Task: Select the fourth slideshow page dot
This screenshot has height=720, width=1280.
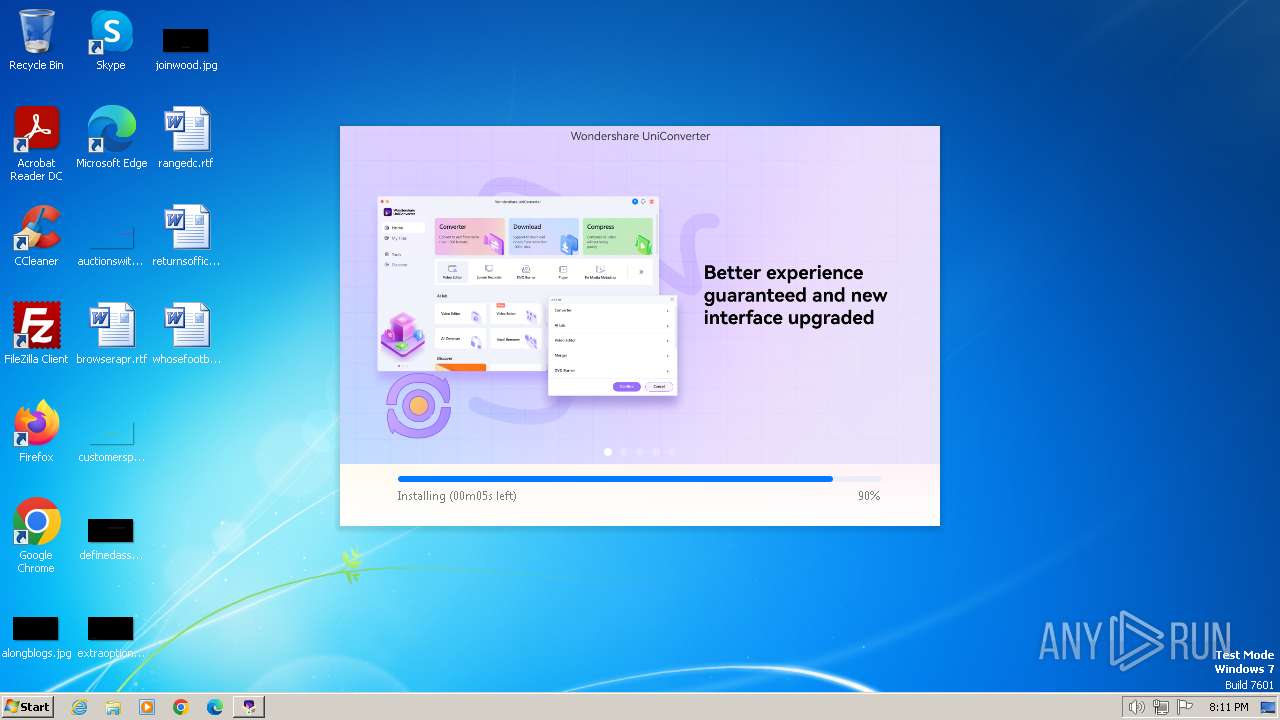Action: coord(656,452)
